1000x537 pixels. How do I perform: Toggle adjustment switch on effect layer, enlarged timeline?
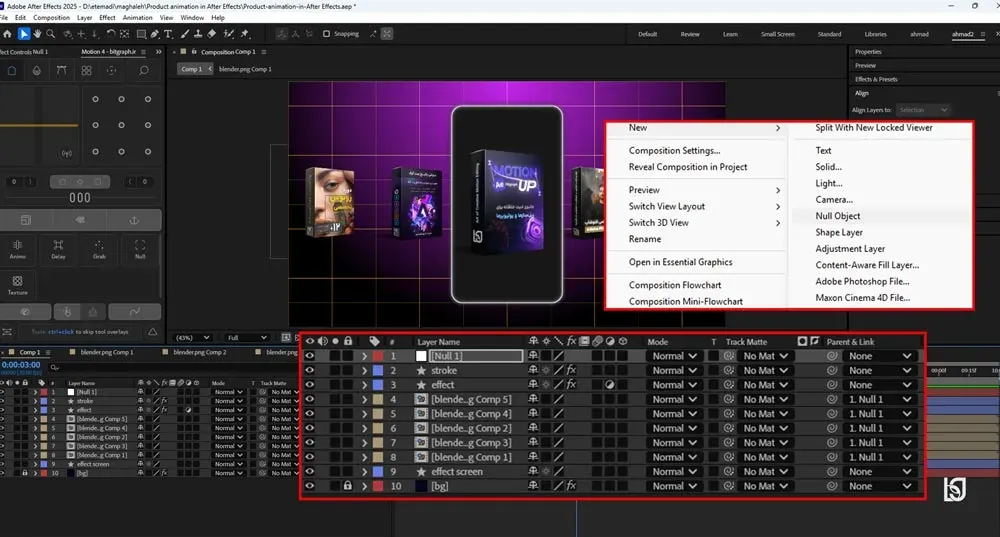click(x=610, y=385)
